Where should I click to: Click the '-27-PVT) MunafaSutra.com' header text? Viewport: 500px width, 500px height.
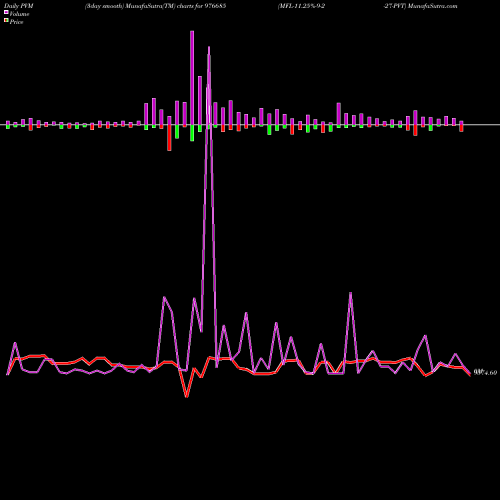pyautogui.click(x=420, y=6)
